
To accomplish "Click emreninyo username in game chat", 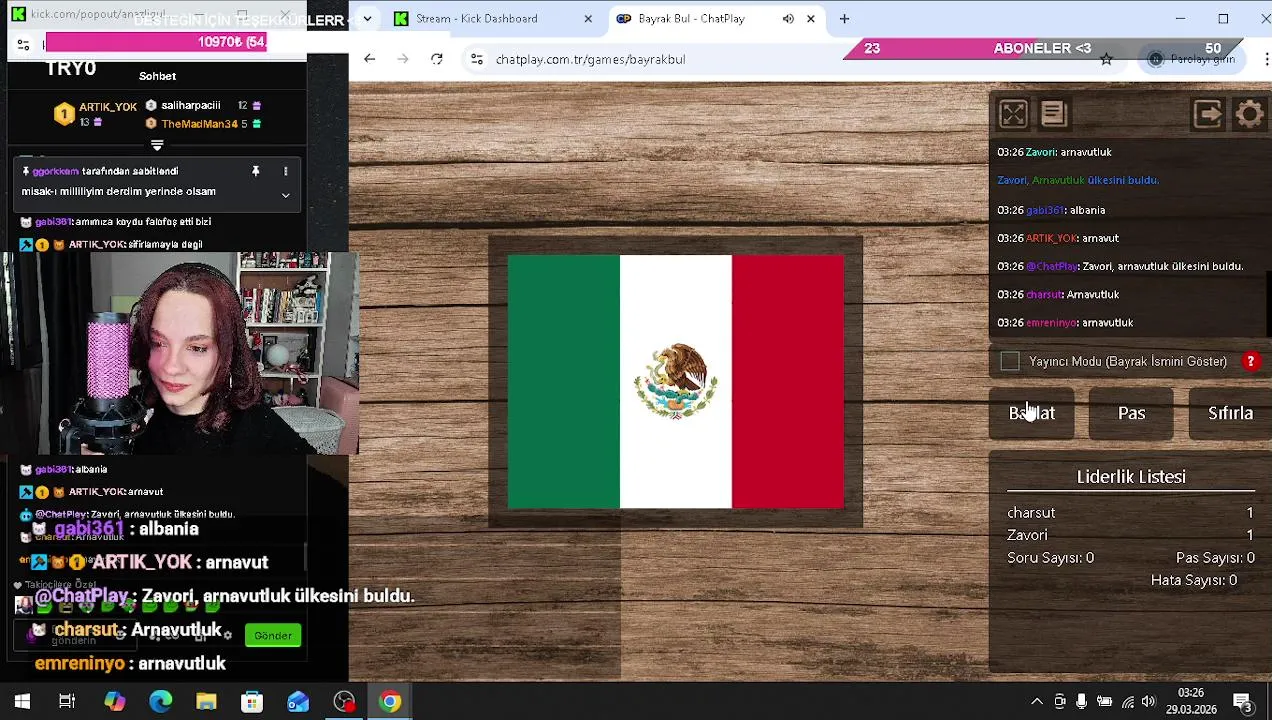I will point(1051,323).
